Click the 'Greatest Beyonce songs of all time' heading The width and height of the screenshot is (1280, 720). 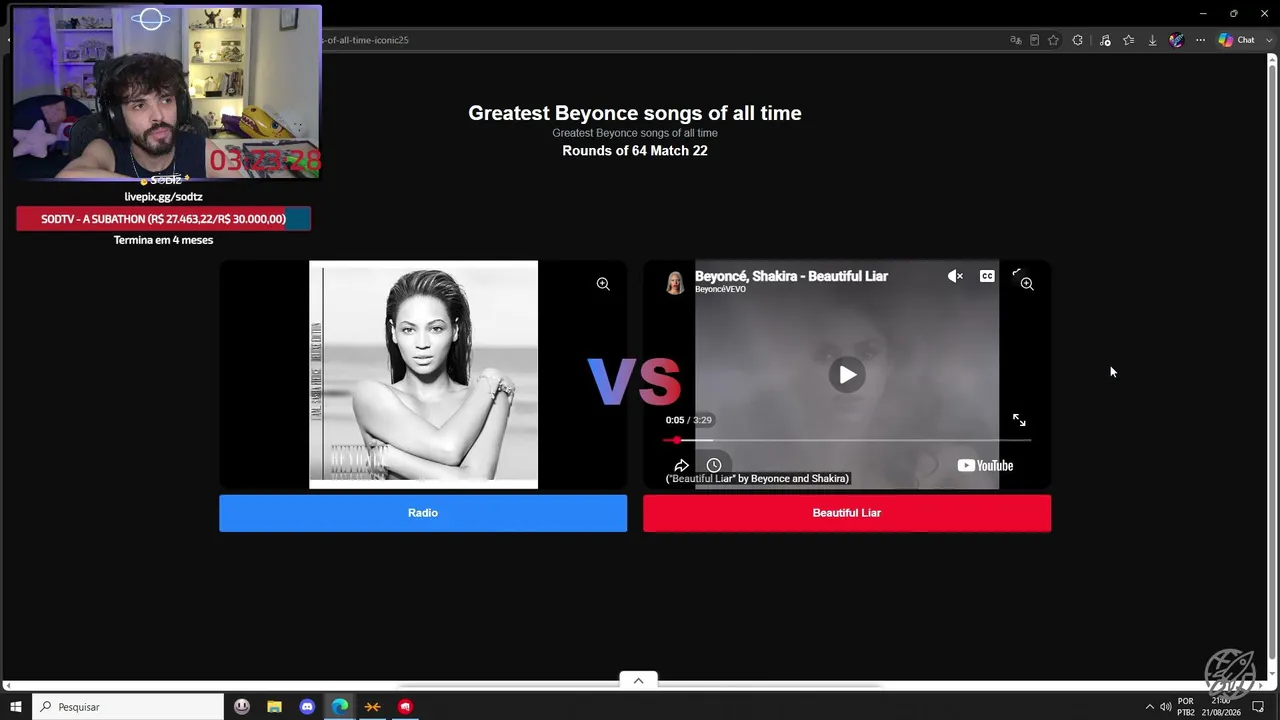tap(635, 113)
